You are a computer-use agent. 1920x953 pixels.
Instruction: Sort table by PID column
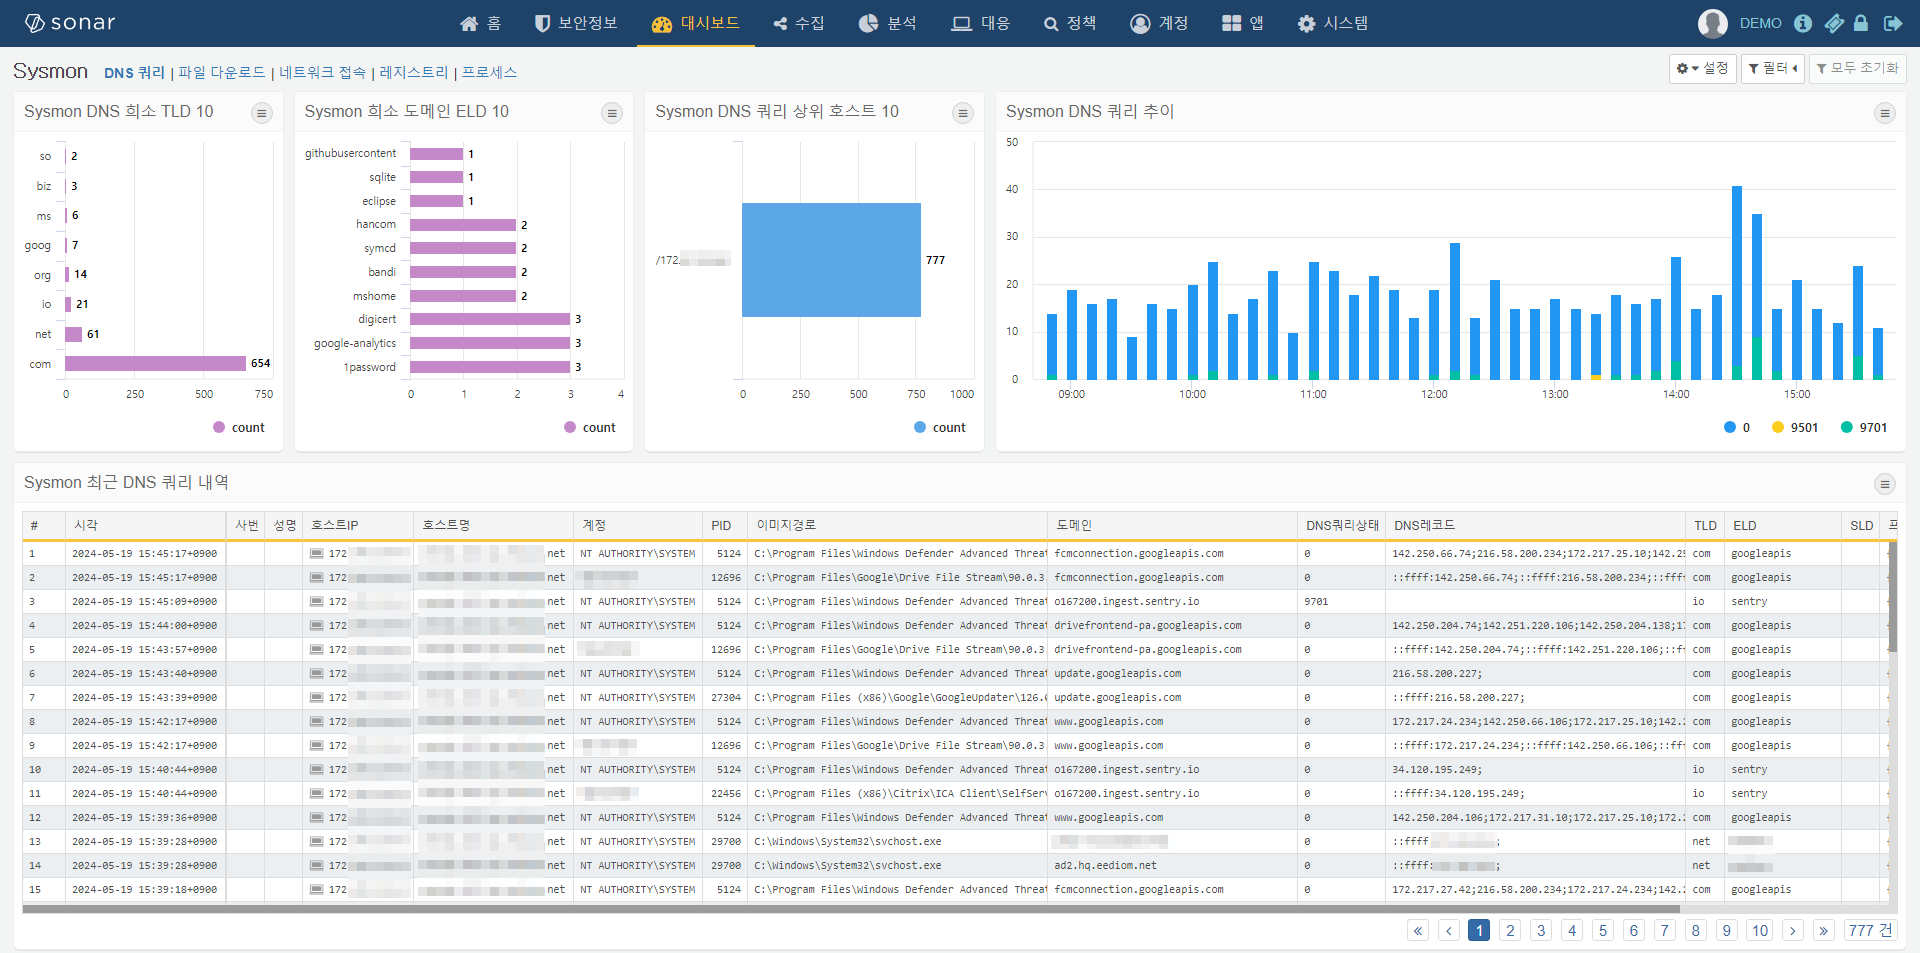(725, 526)
